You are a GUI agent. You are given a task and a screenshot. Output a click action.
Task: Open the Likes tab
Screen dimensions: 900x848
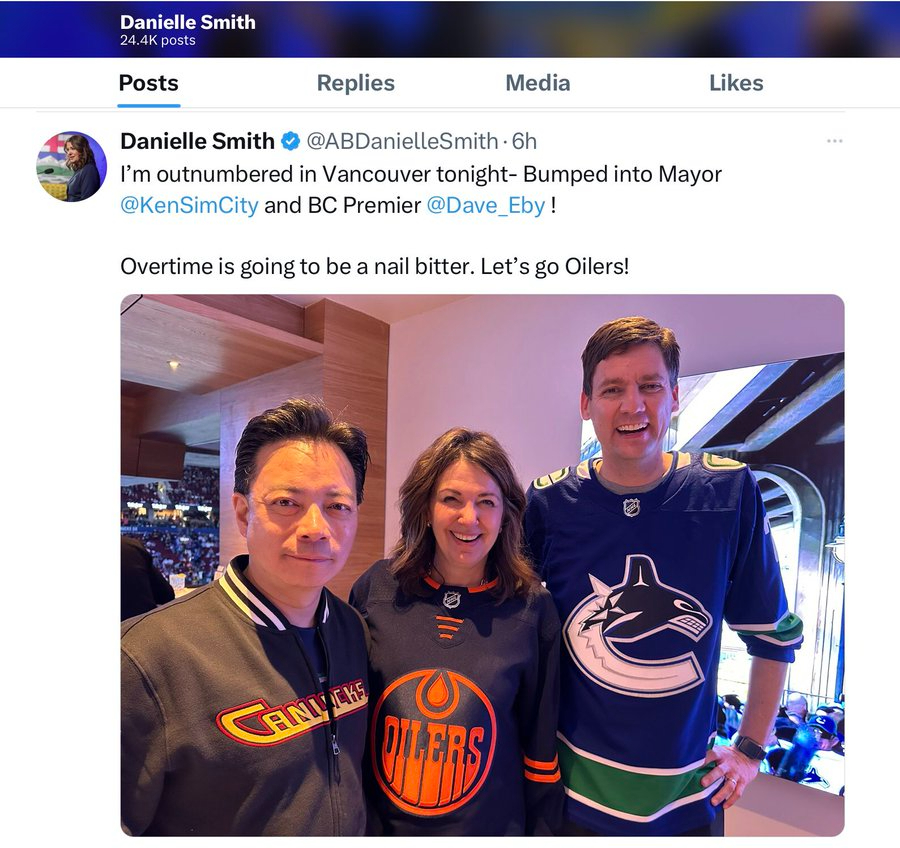pyautogui.click(x=736, y=83)
